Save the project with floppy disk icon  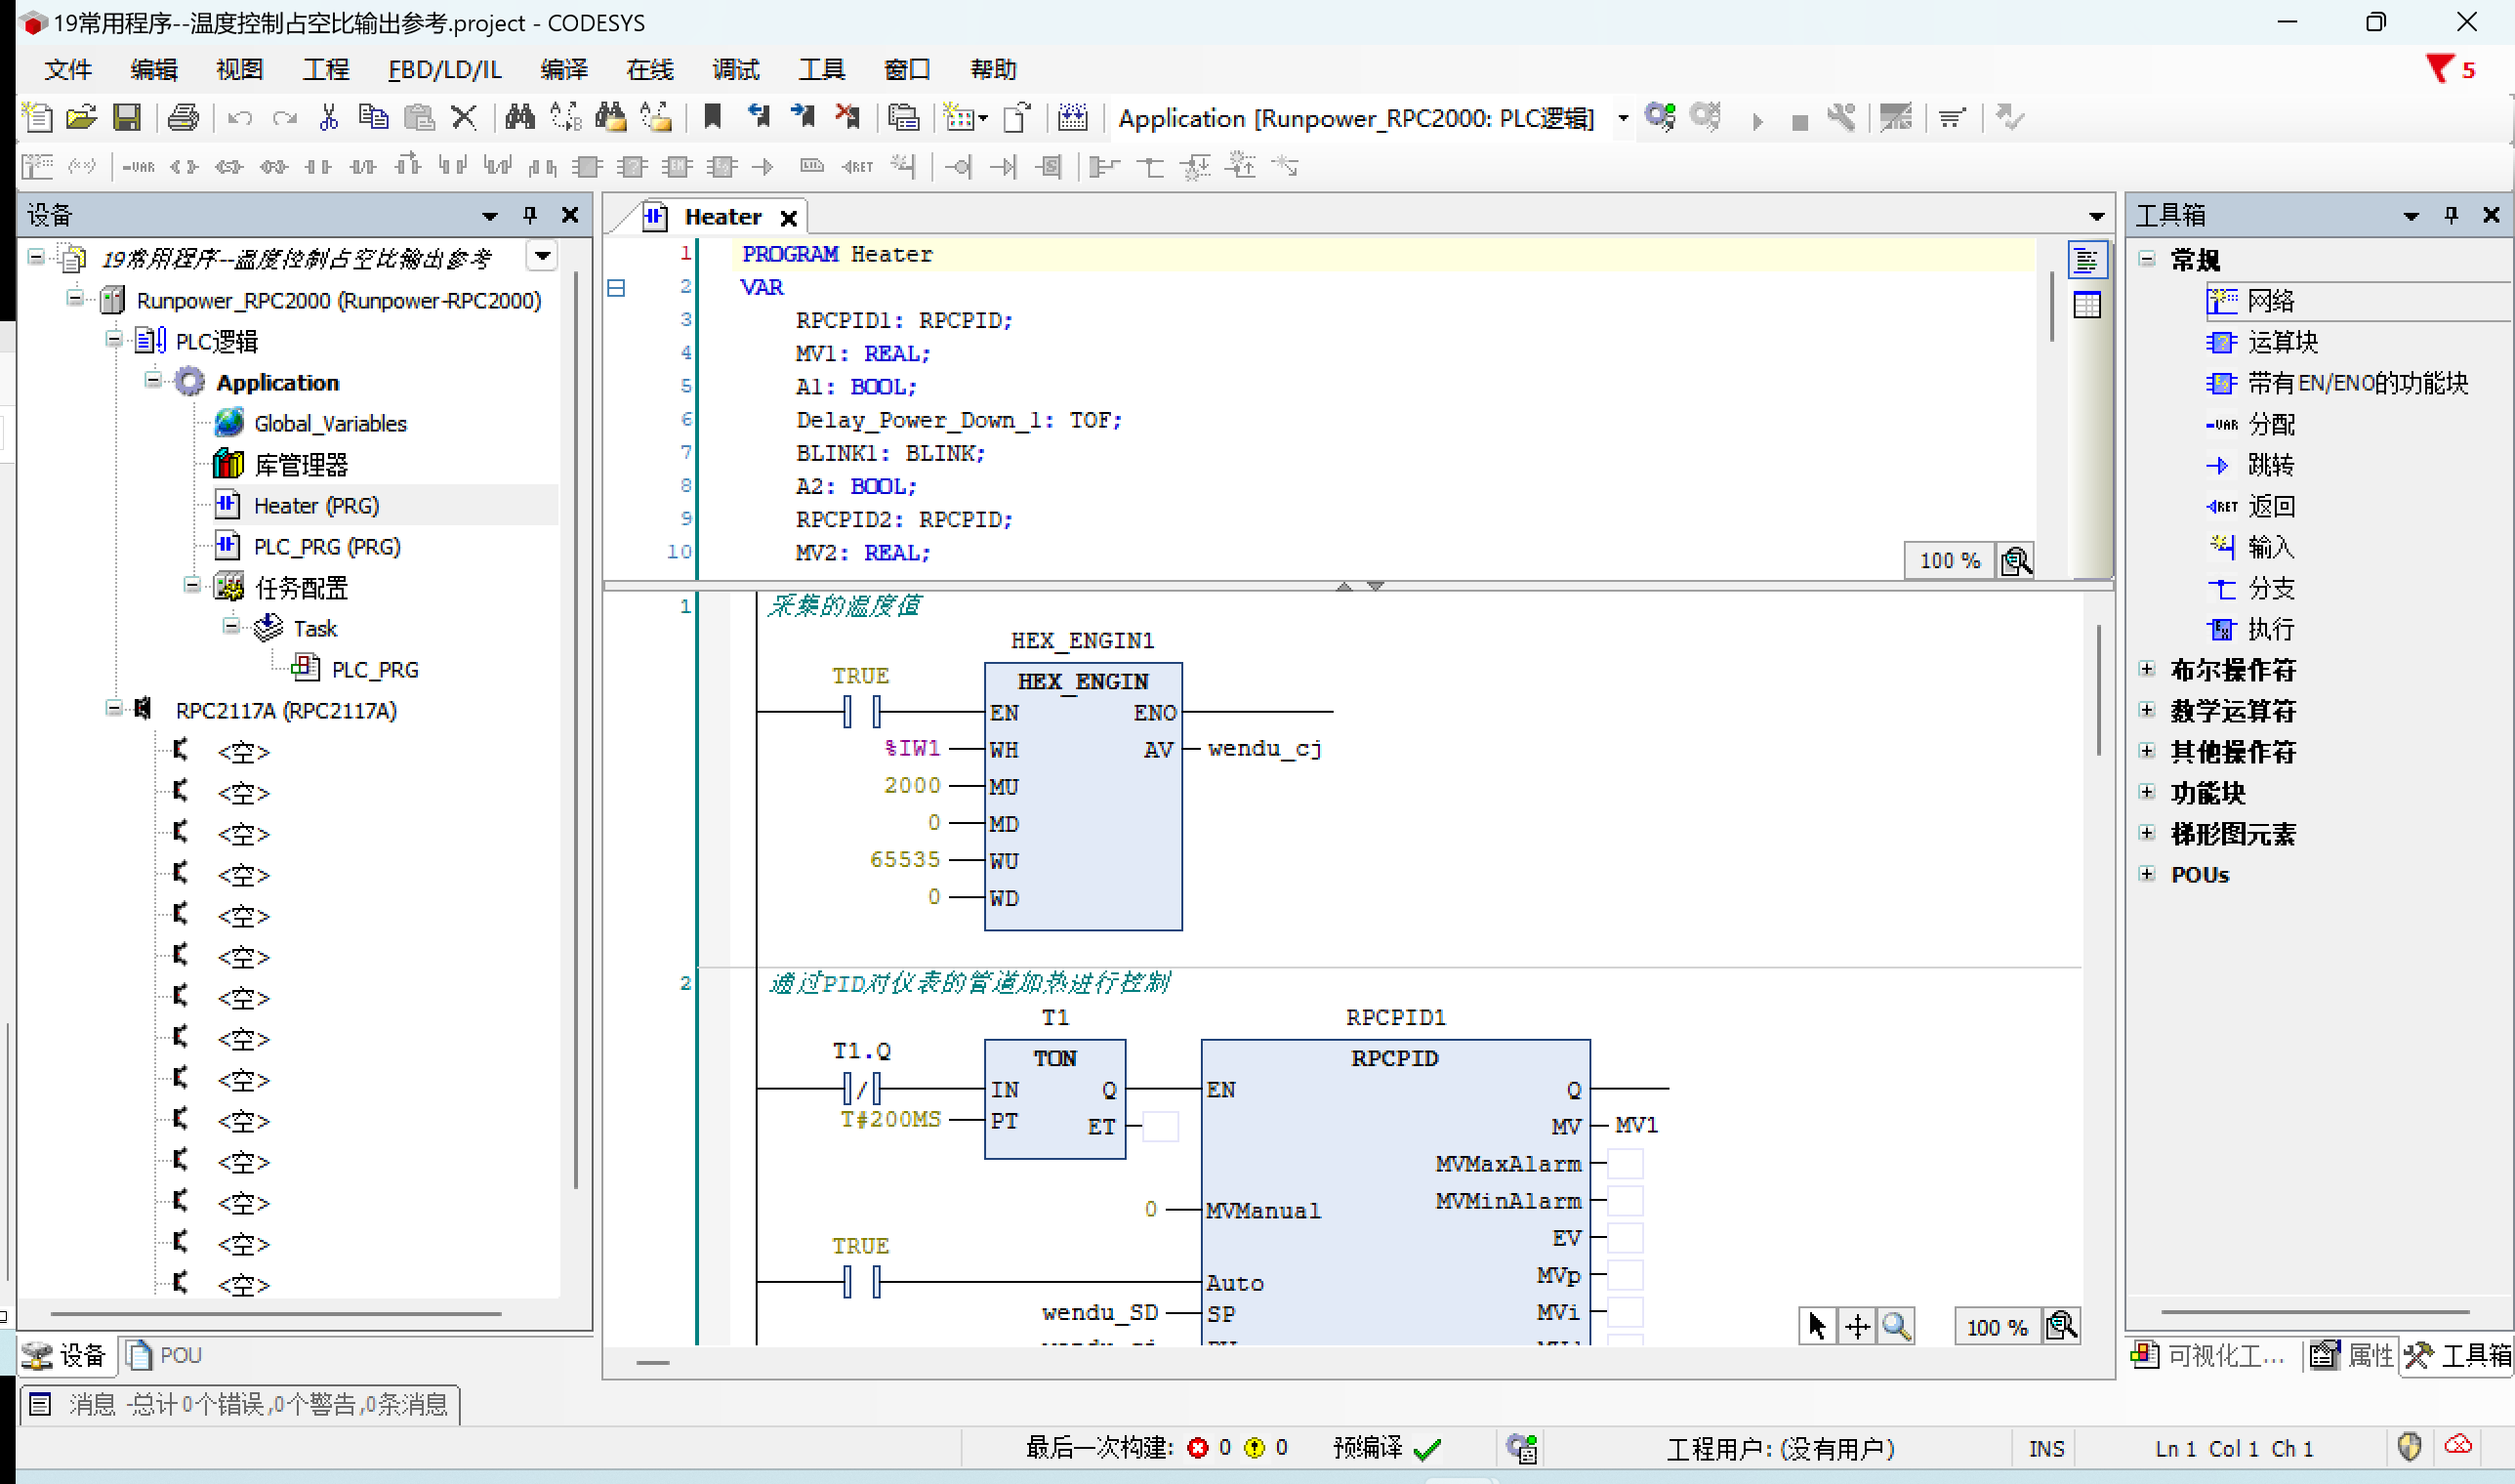point(127,118)
